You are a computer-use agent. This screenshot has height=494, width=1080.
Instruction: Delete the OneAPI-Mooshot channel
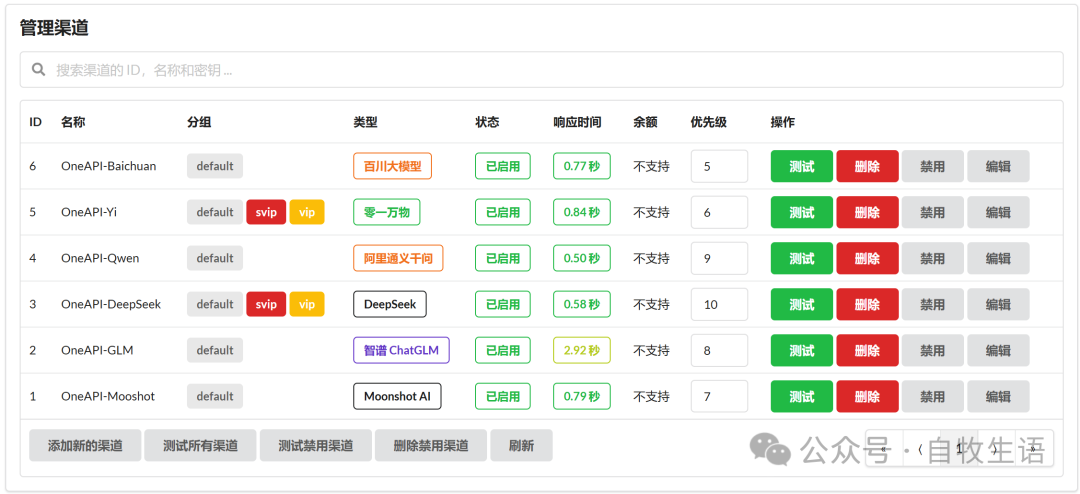(867, 396)
